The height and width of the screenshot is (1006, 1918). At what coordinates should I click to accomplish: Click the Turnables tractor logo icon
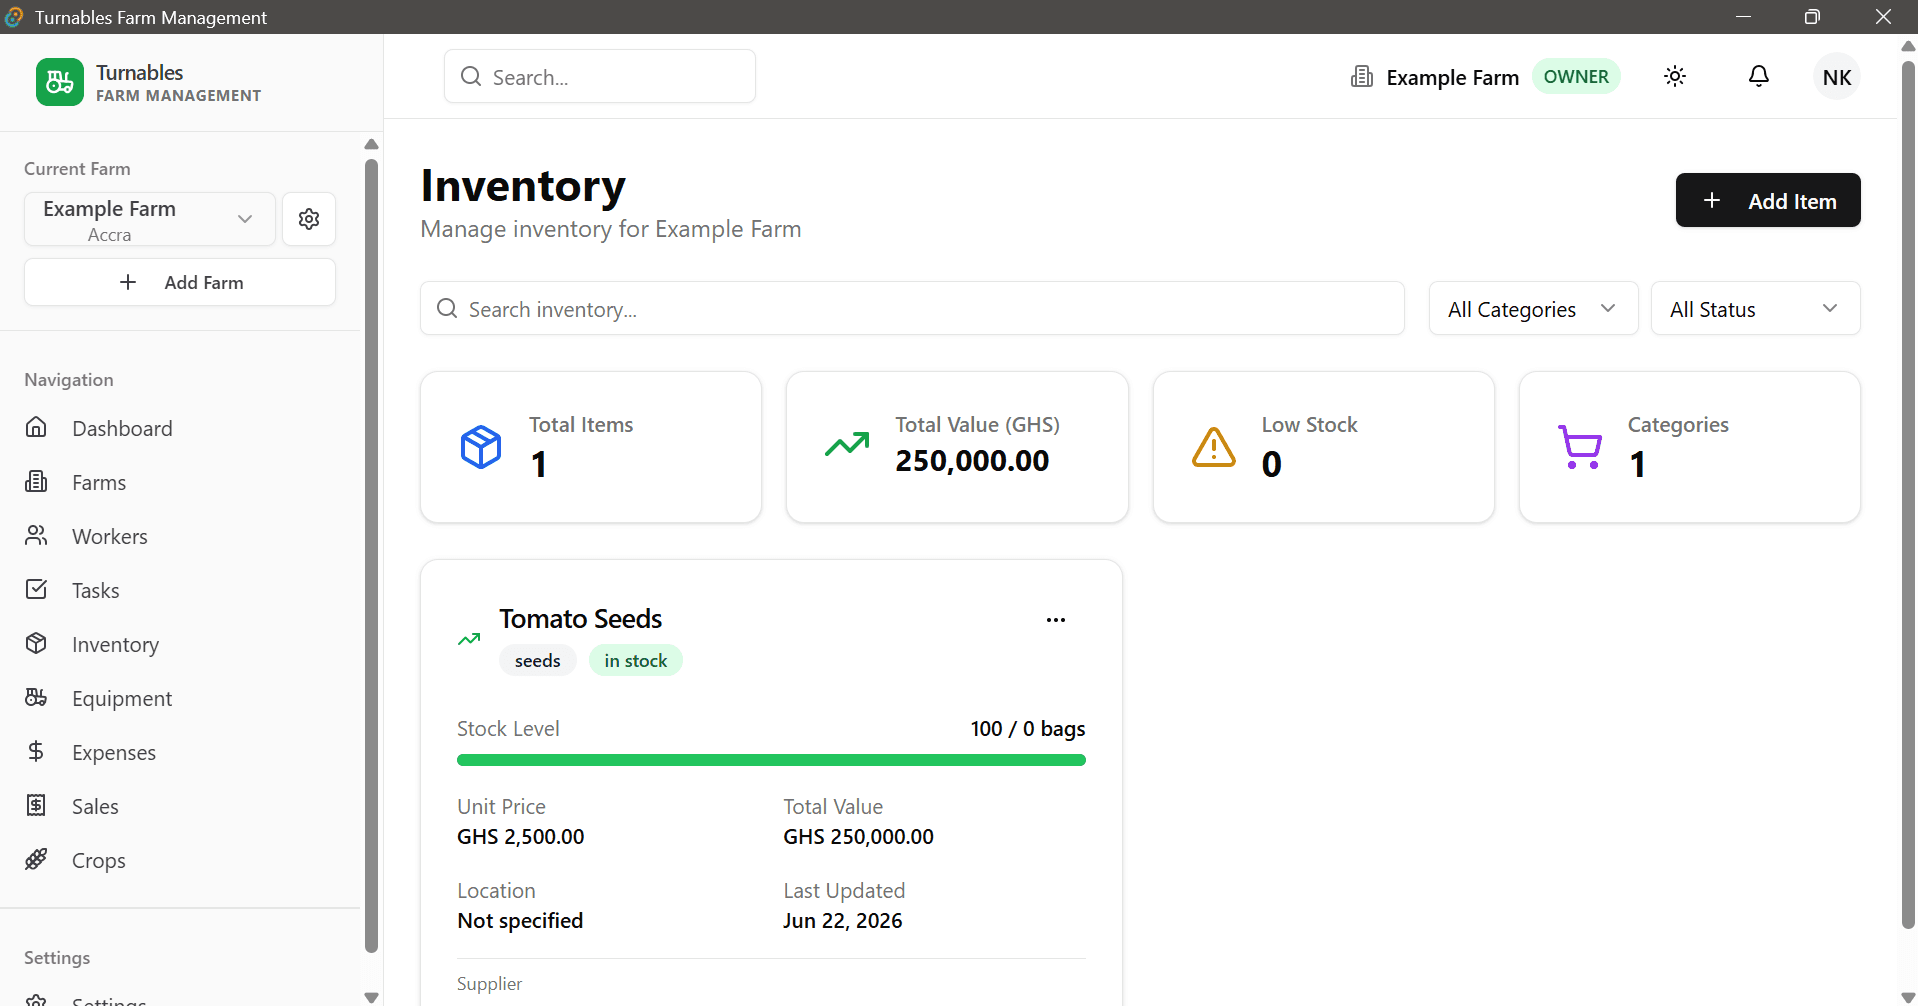click(x=60, y=82)
